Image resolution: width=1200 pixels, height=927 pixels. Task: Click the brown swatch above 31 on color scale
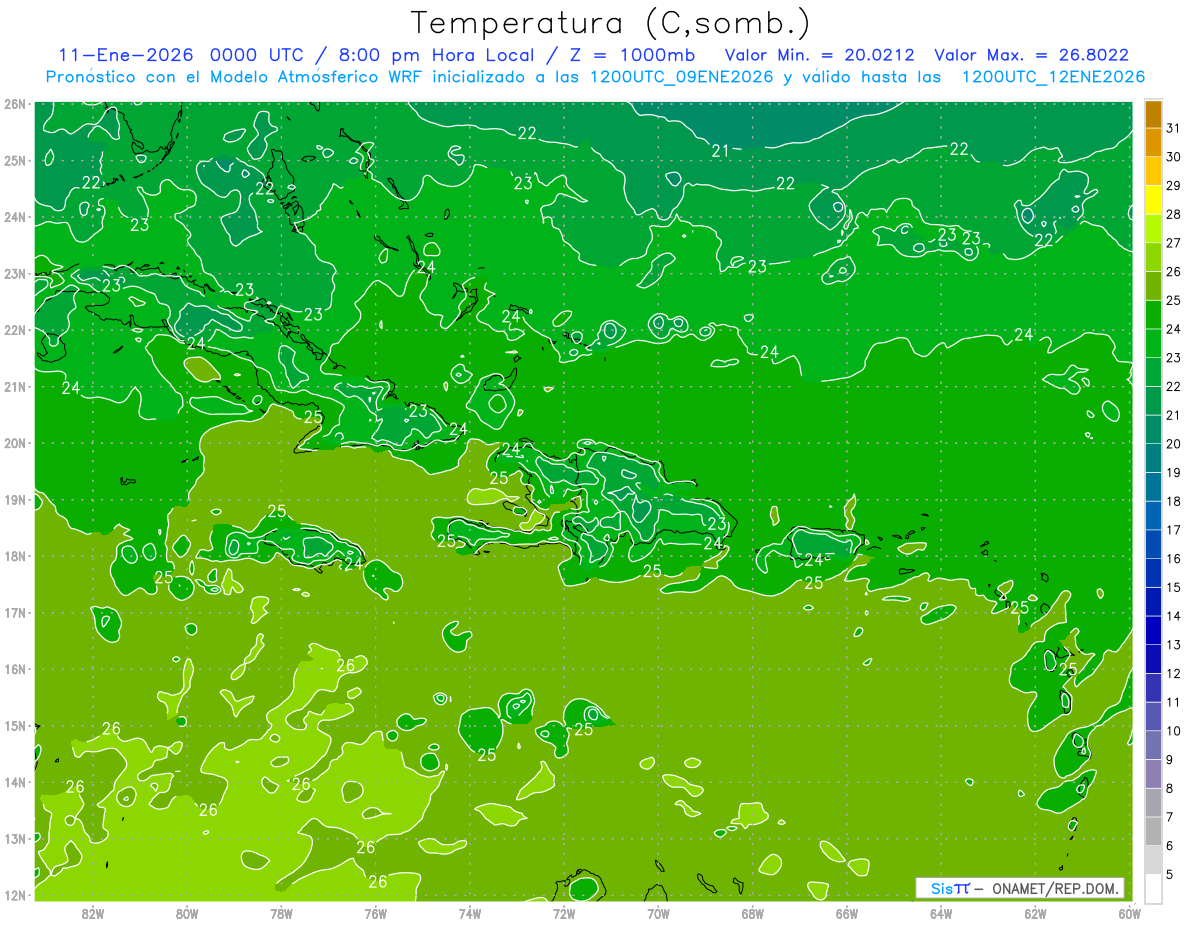[1153, 114]
